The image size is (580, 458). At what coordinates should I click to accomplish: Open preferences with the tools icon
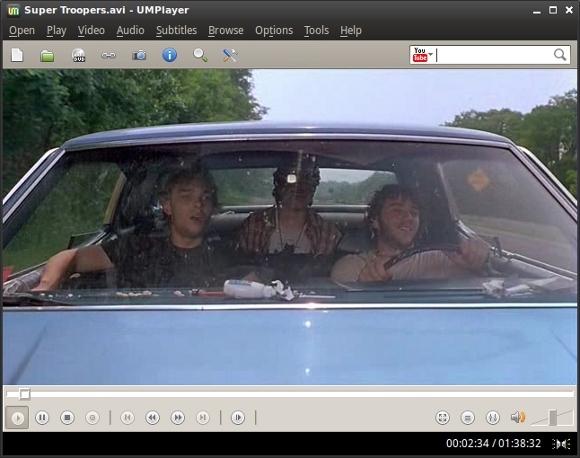click(230, 55)
